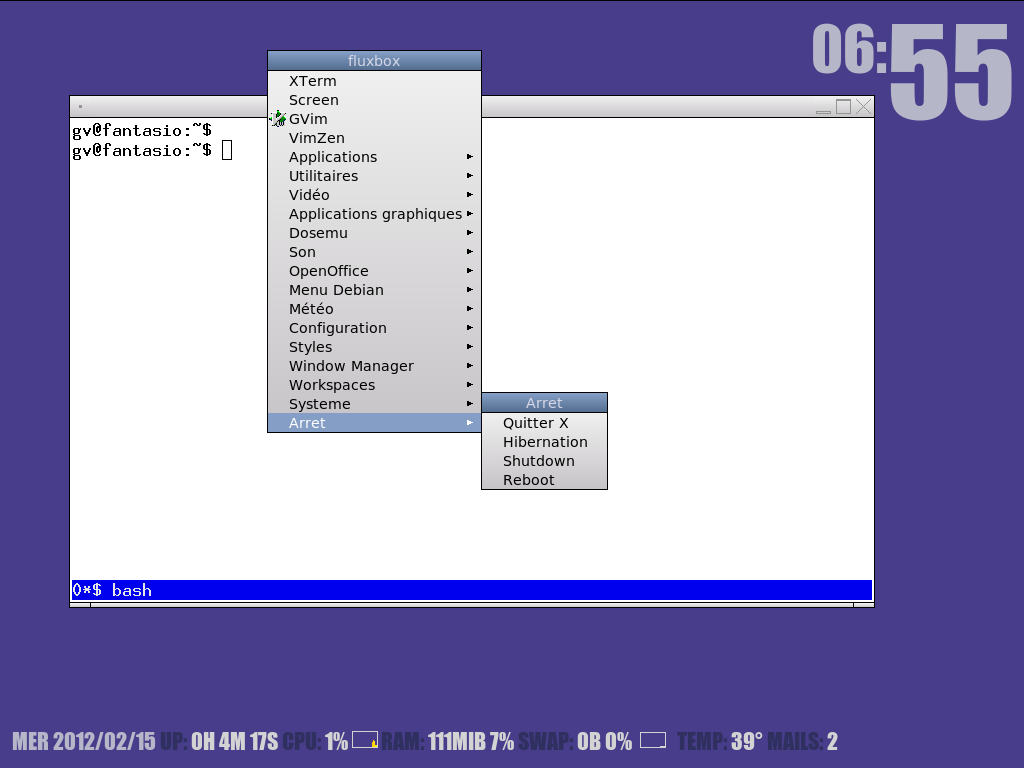Screen dimensions: 1024x768
Task: Open the Météo submenu
Action: 374,308
